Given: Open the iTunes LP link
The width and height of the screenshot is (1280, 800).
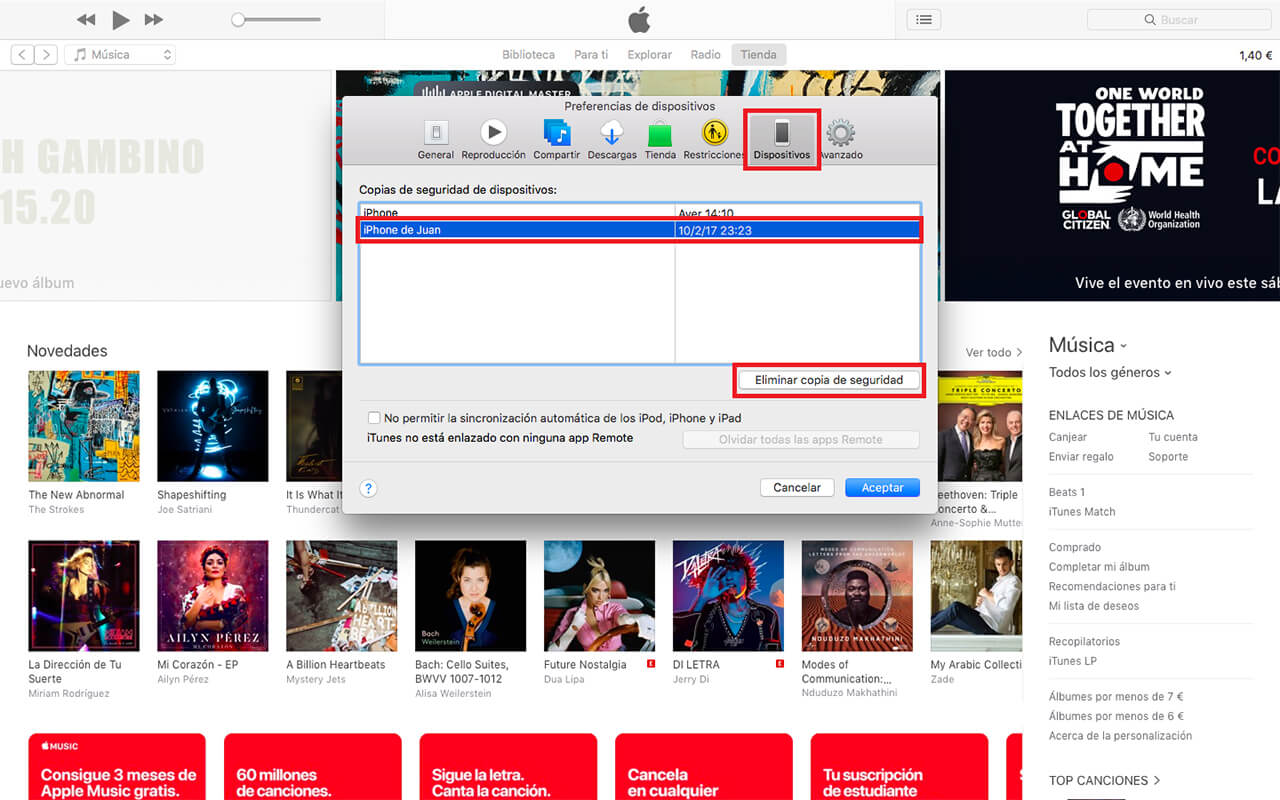Looking at the screenshot, I should pos(1072,661).
